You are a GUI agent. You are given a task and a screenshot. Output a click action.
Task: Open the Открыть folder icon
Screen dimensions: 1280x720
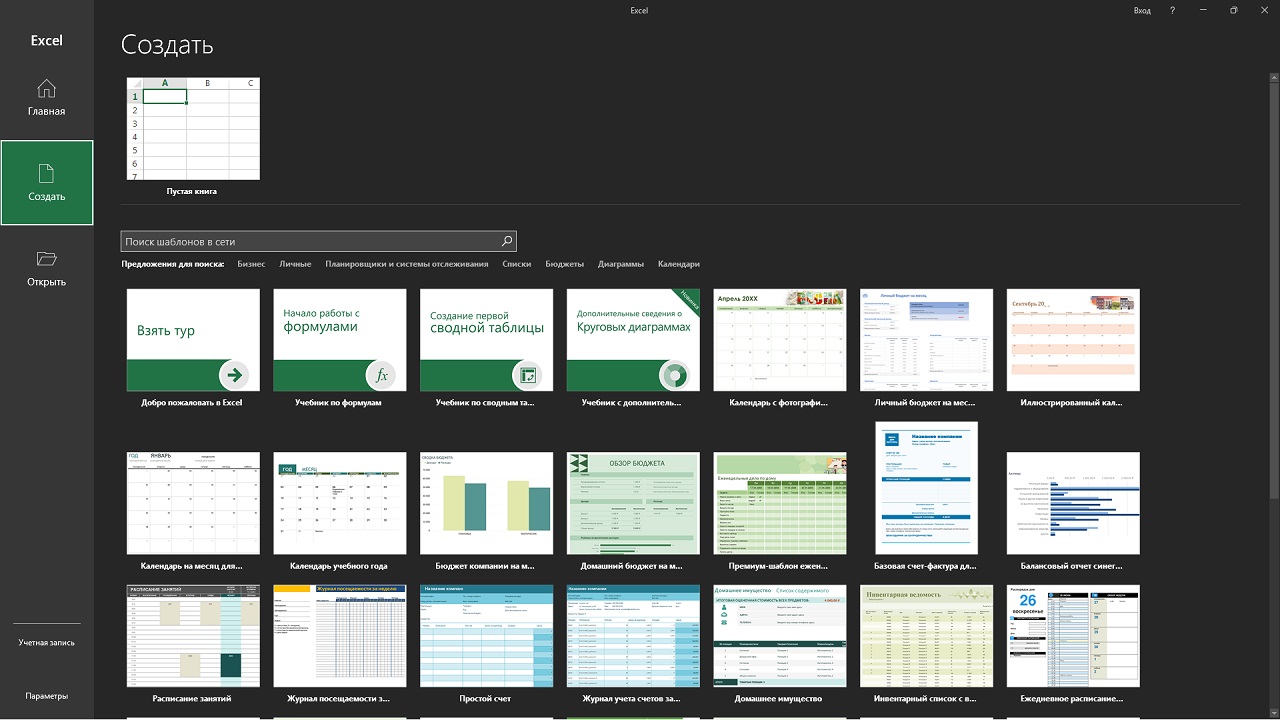[46, 259]
